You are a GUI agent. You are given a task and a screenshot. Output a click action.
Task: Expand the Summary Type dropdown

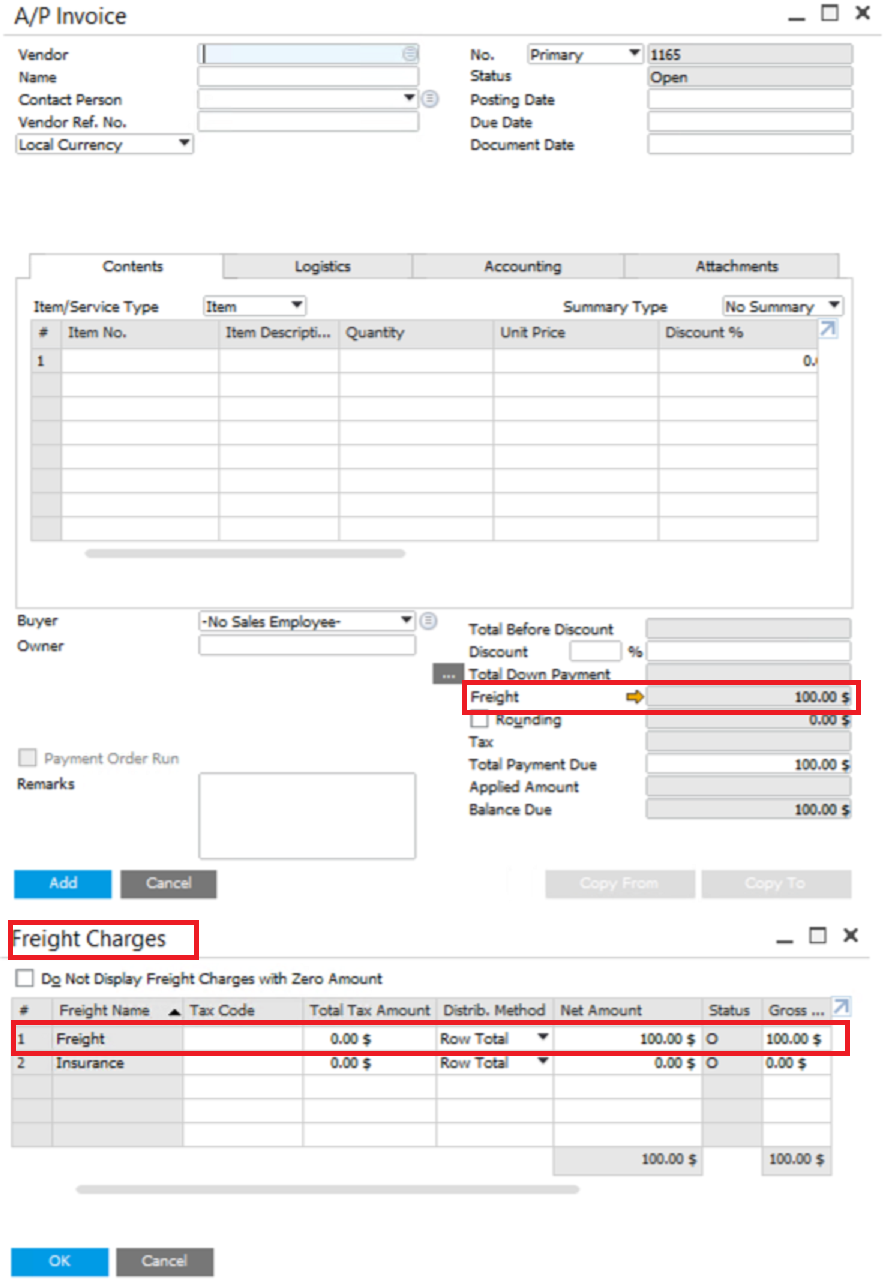click(x=834, y=306)
